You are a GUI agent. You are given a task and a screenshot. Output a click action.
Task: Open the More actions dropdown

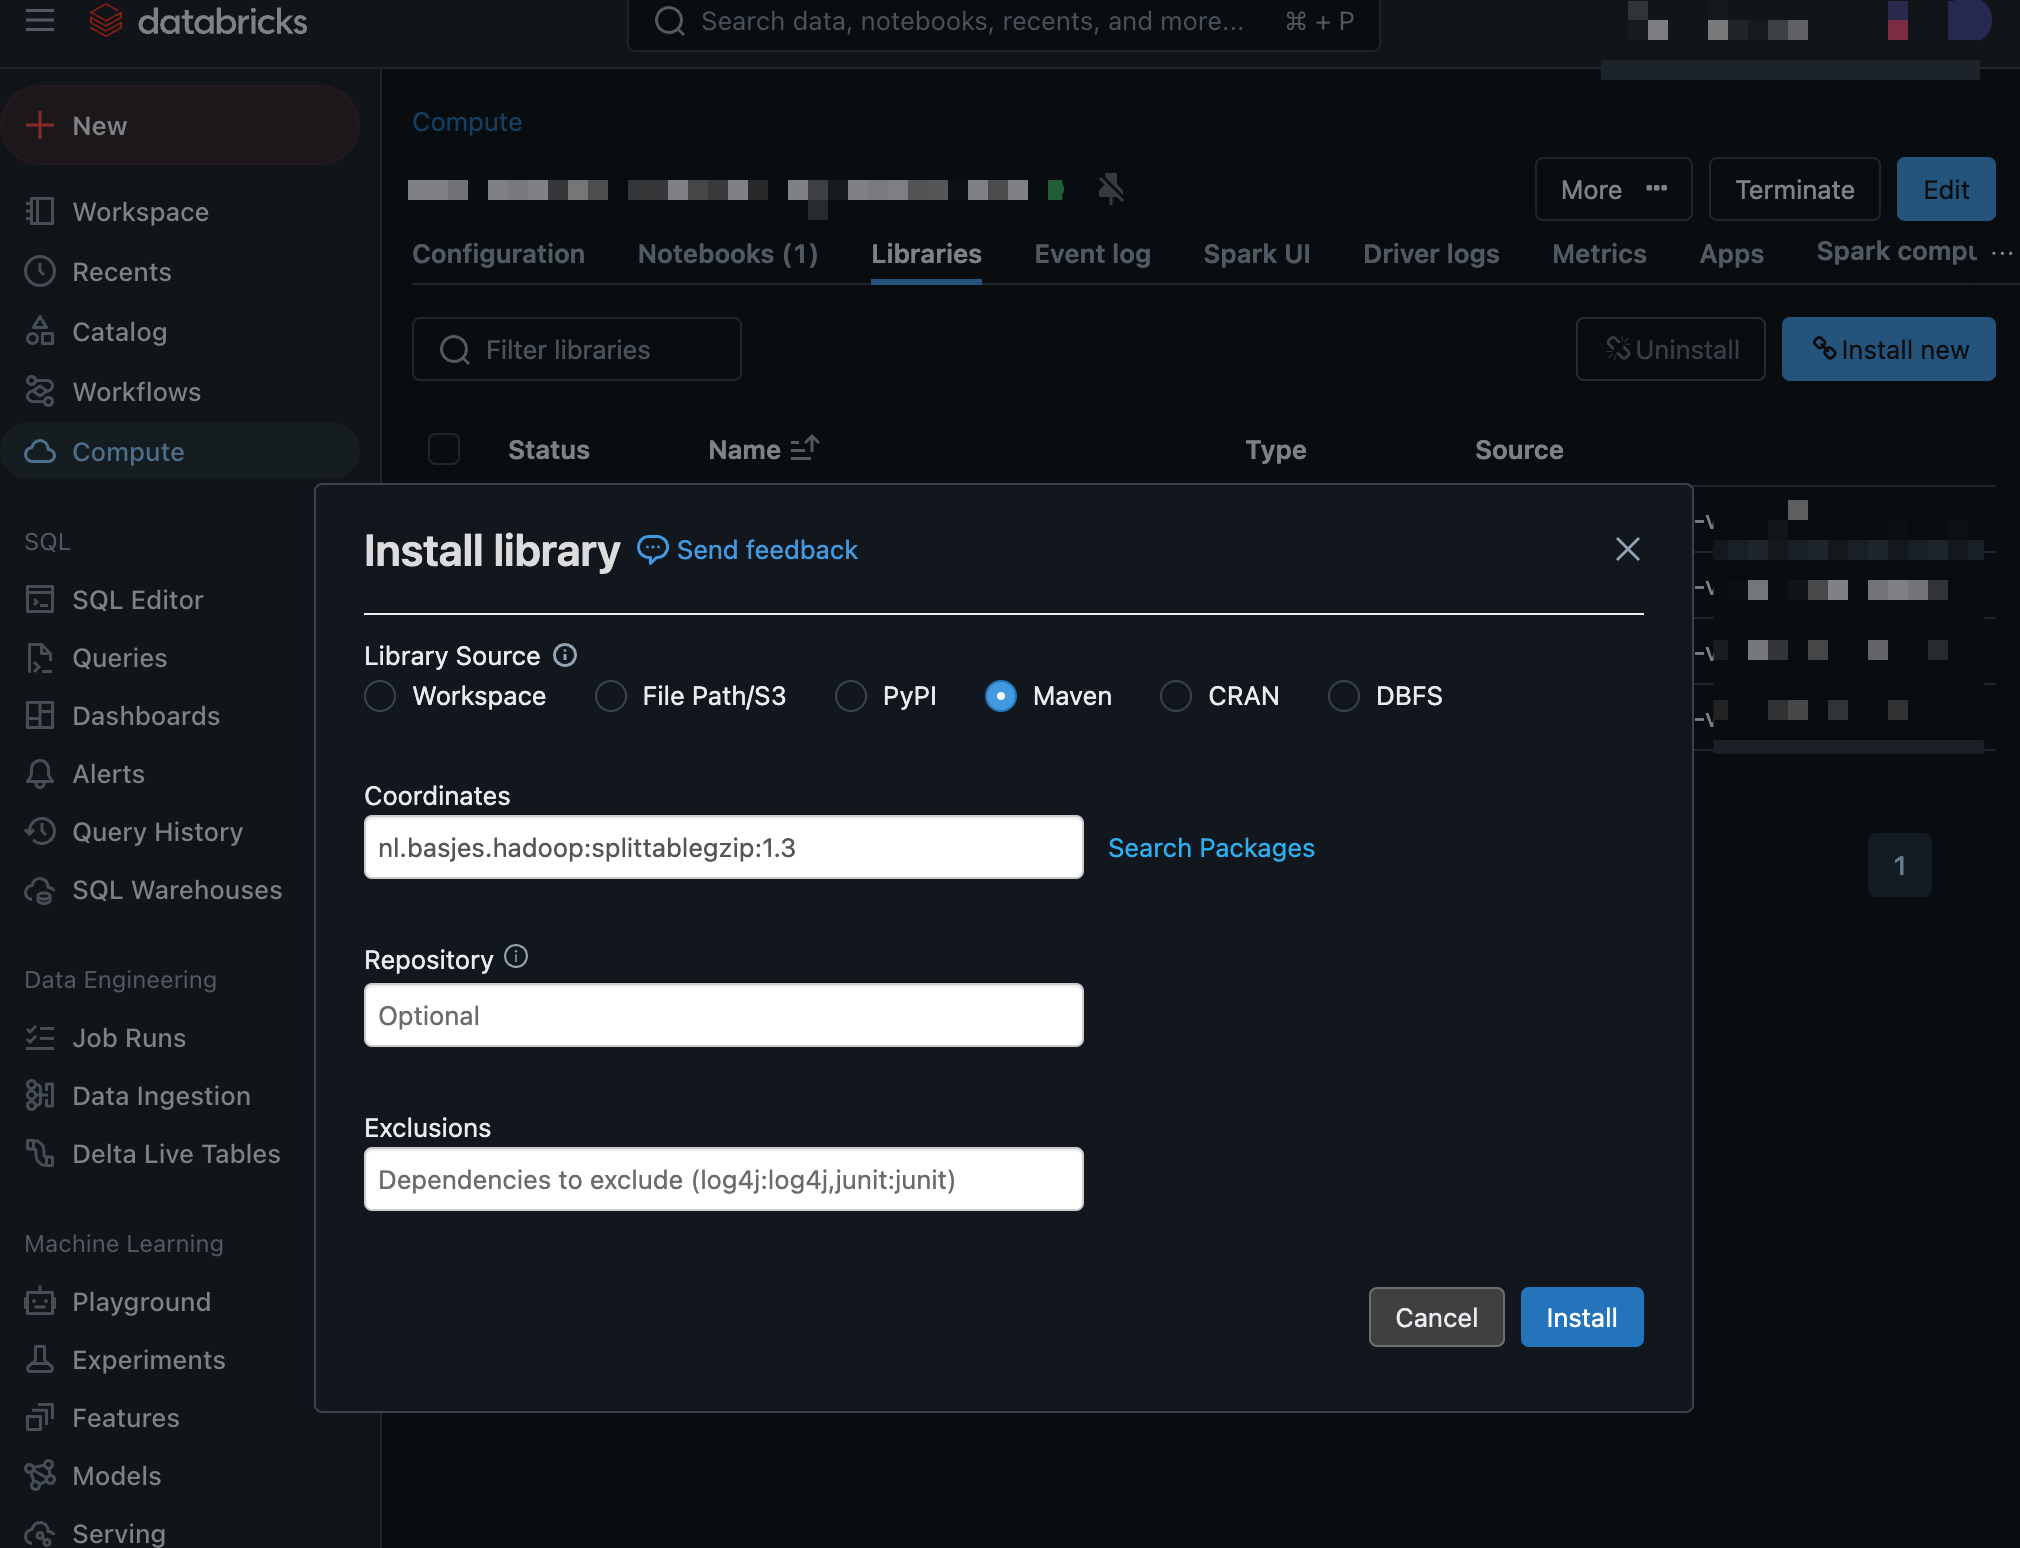click(1613, 189)
